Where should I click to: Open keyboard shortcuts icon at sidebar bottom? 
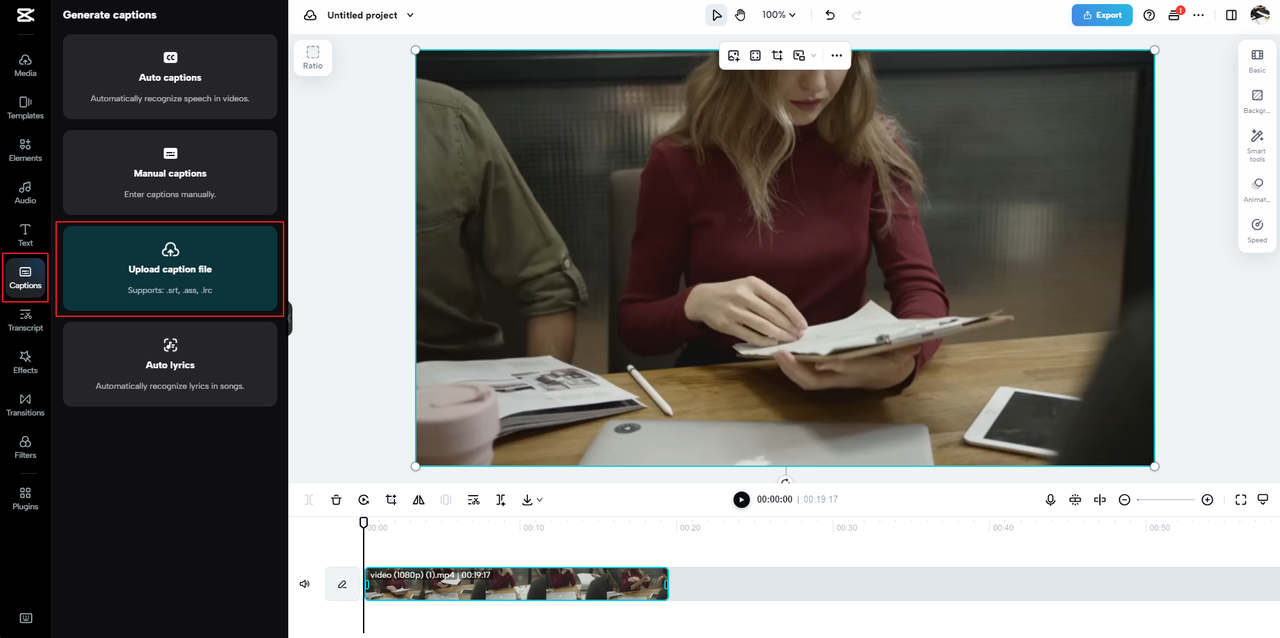pyautogui.click(x=25, y=618)
